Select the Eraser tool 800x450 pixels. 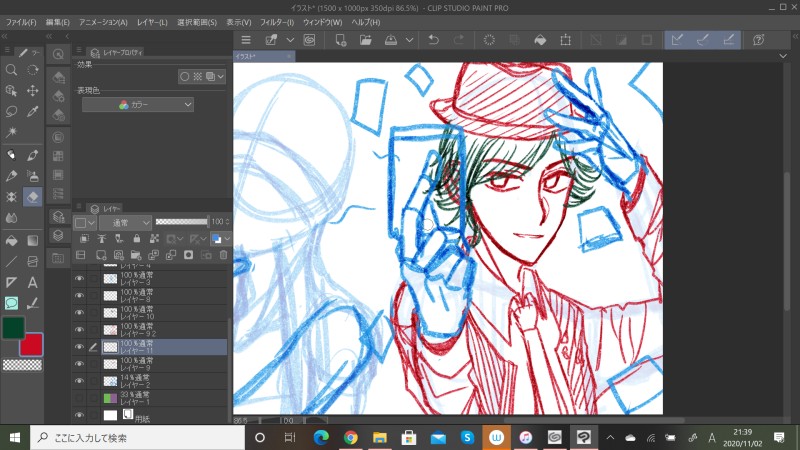click(32, 197)
